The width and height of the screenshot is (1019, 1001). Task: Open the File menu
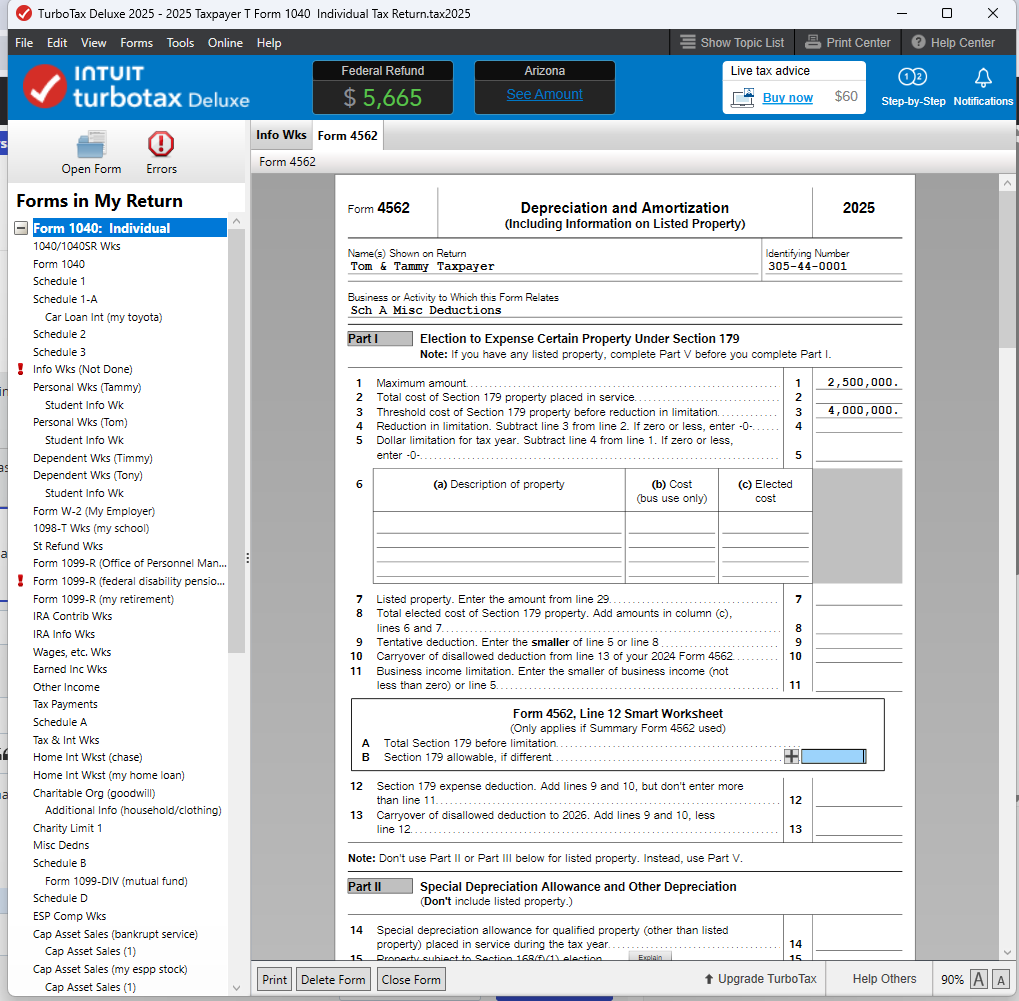pyautogui.click(x=24, y=43)
